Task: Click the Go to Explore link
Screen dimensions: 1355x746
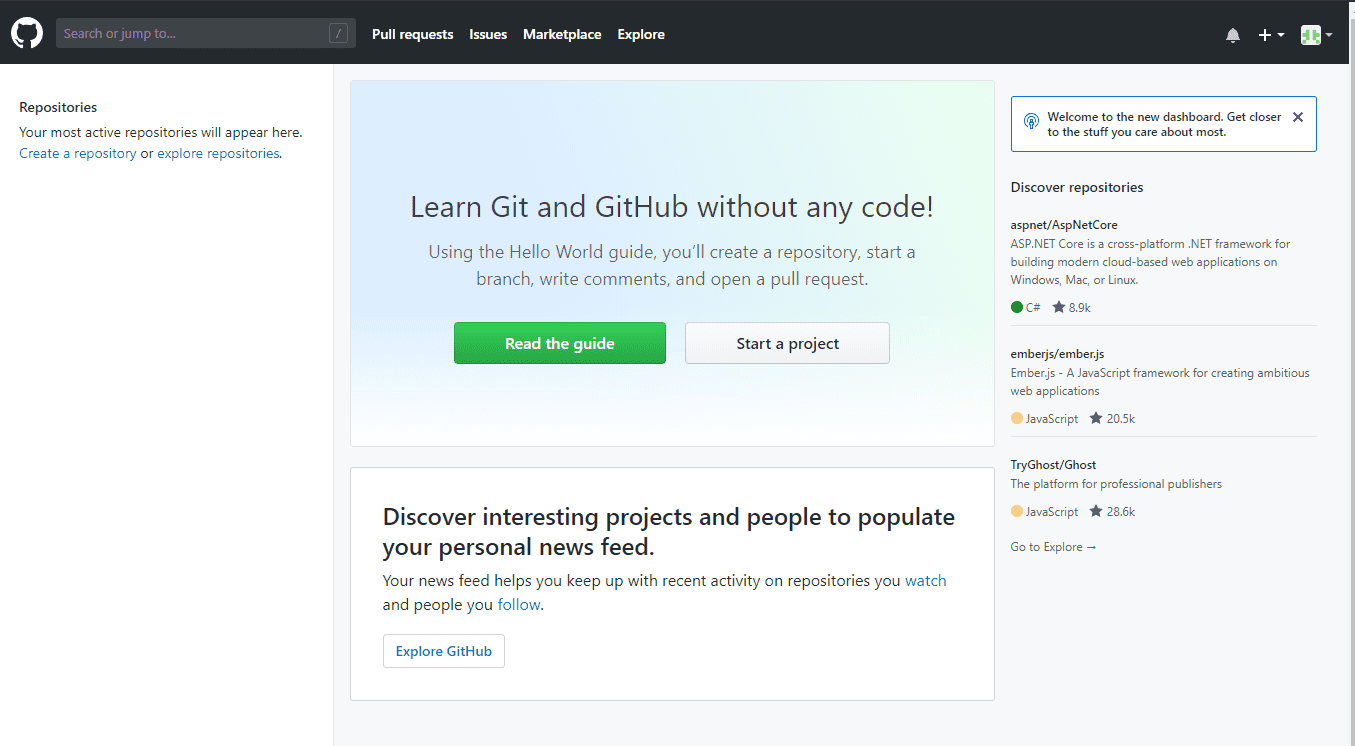Action: pos(1053,547)
